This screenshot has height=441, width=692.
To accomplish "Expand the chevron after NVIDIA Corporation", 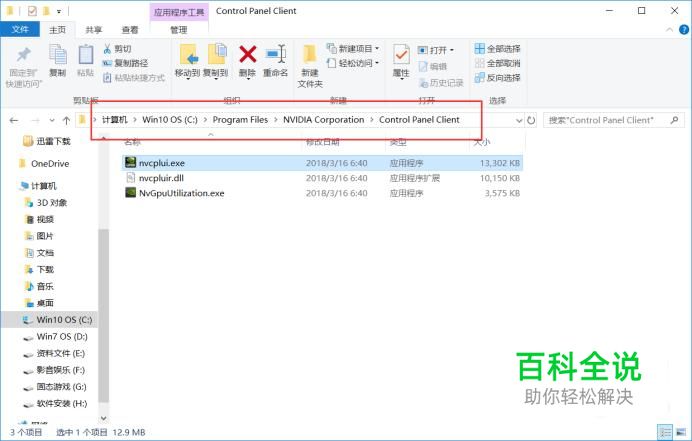I will tap(372, 120).
